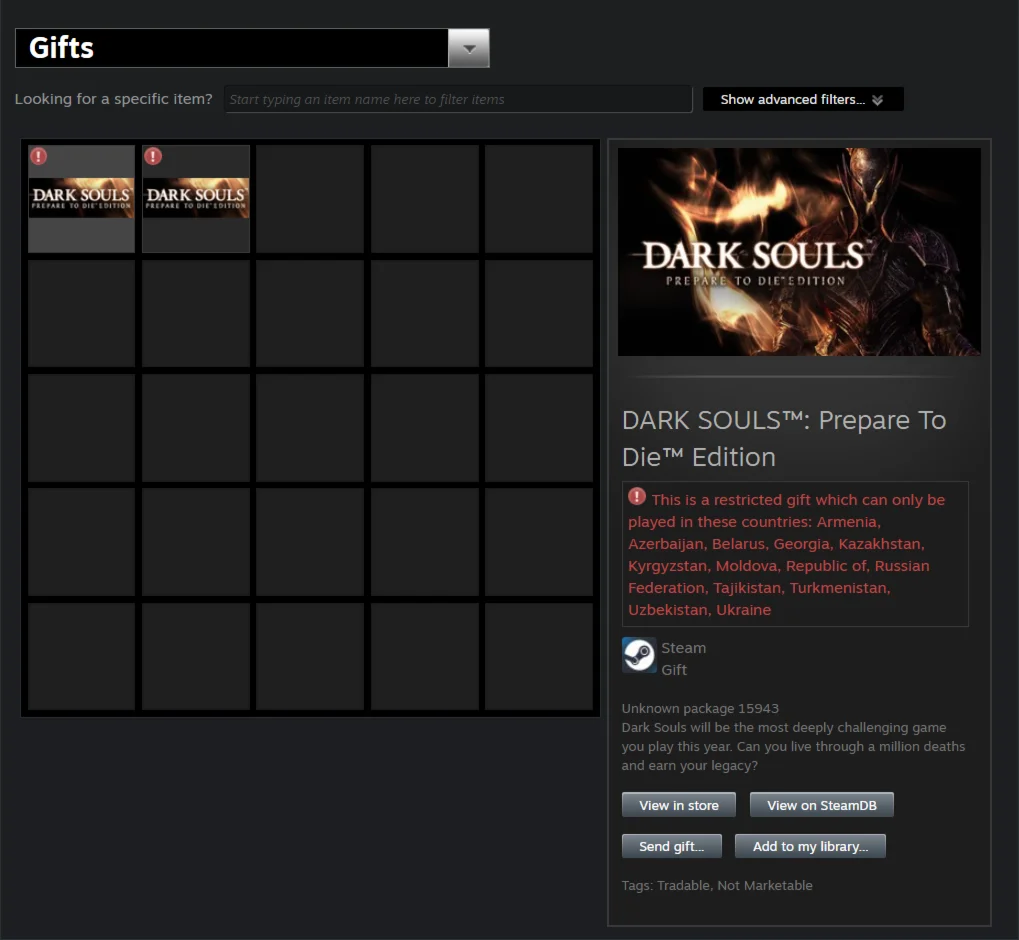Click the Dark Souls game description text

click(793, 746)
